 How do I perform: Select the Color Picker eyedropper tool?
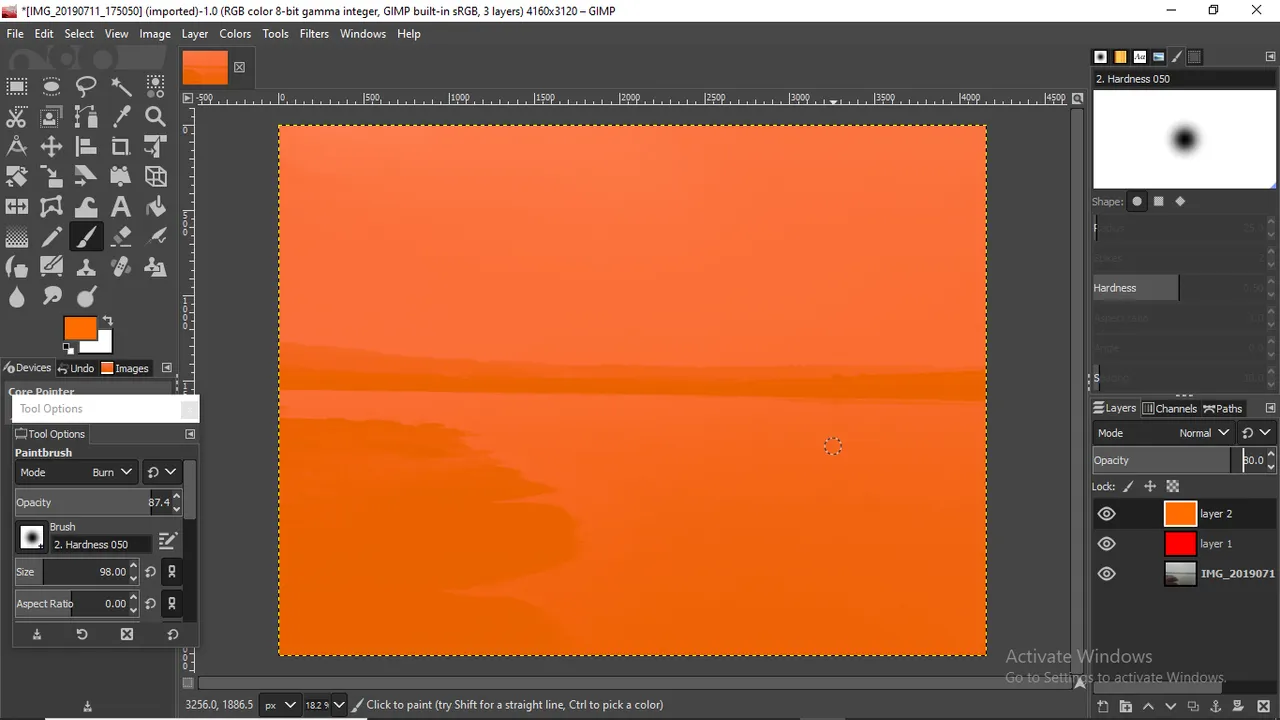click(x=121, y=116)
